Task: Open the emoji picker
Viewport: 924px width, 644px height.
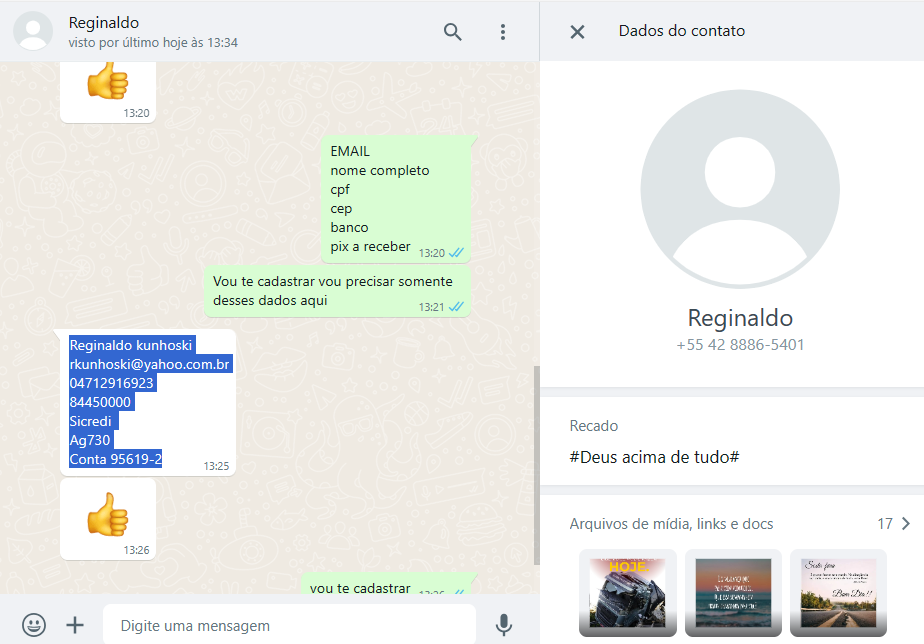Action: [34, 625]
